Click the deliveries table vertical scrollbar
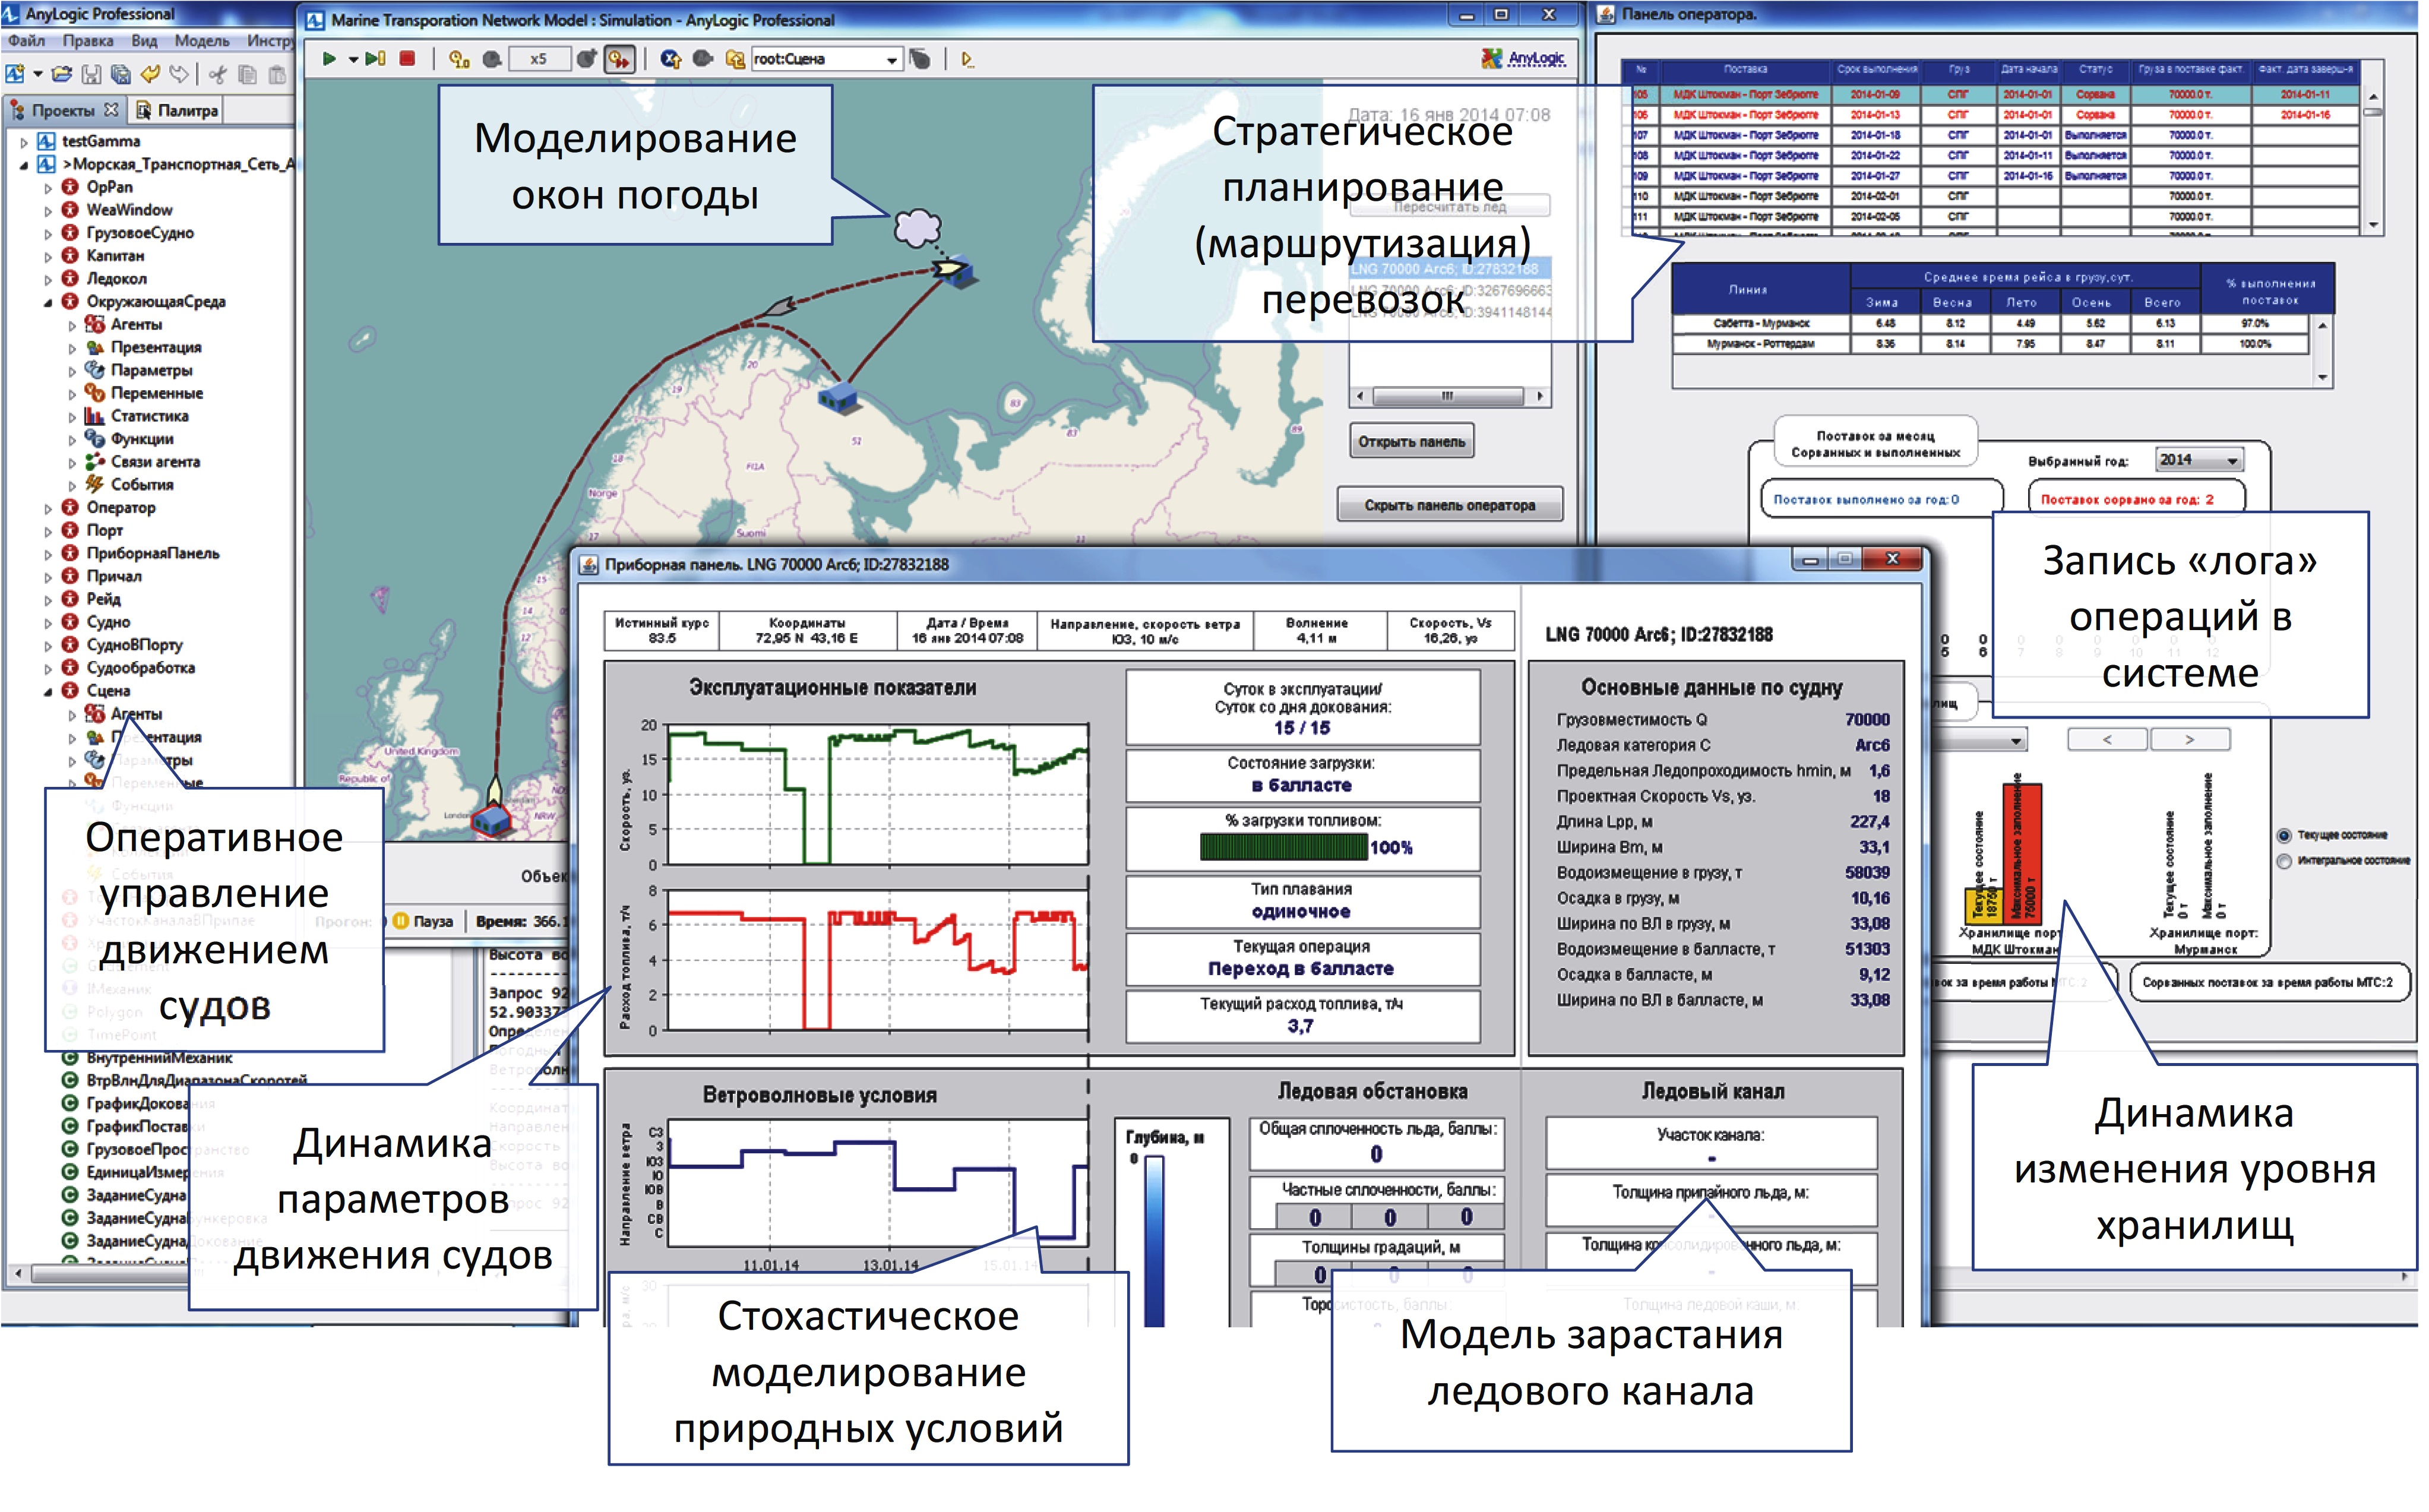Viewport: 2429px width, 1512px height. pyautogui.click(x=2374, y=160)
